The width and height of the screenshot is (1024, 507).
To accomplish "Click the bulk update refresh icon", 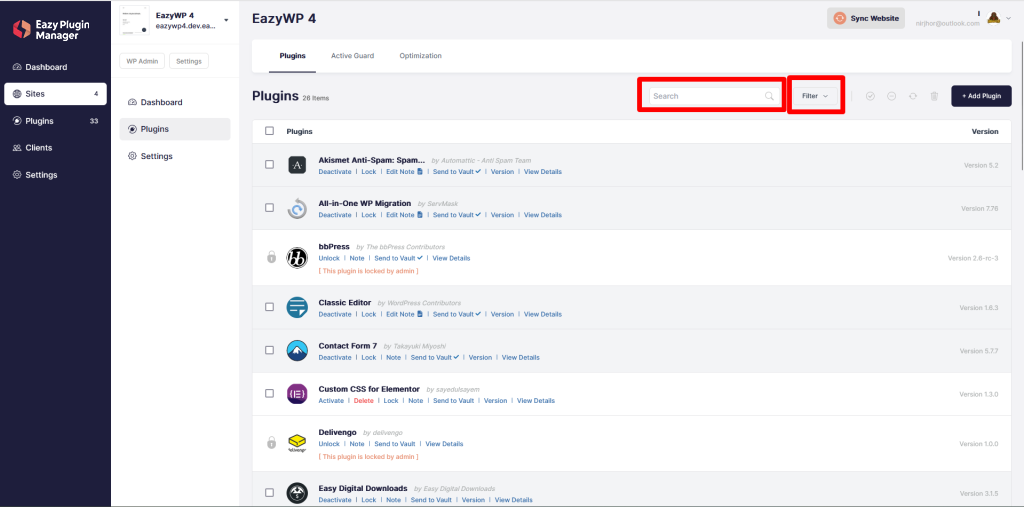I will pos(913,96).
